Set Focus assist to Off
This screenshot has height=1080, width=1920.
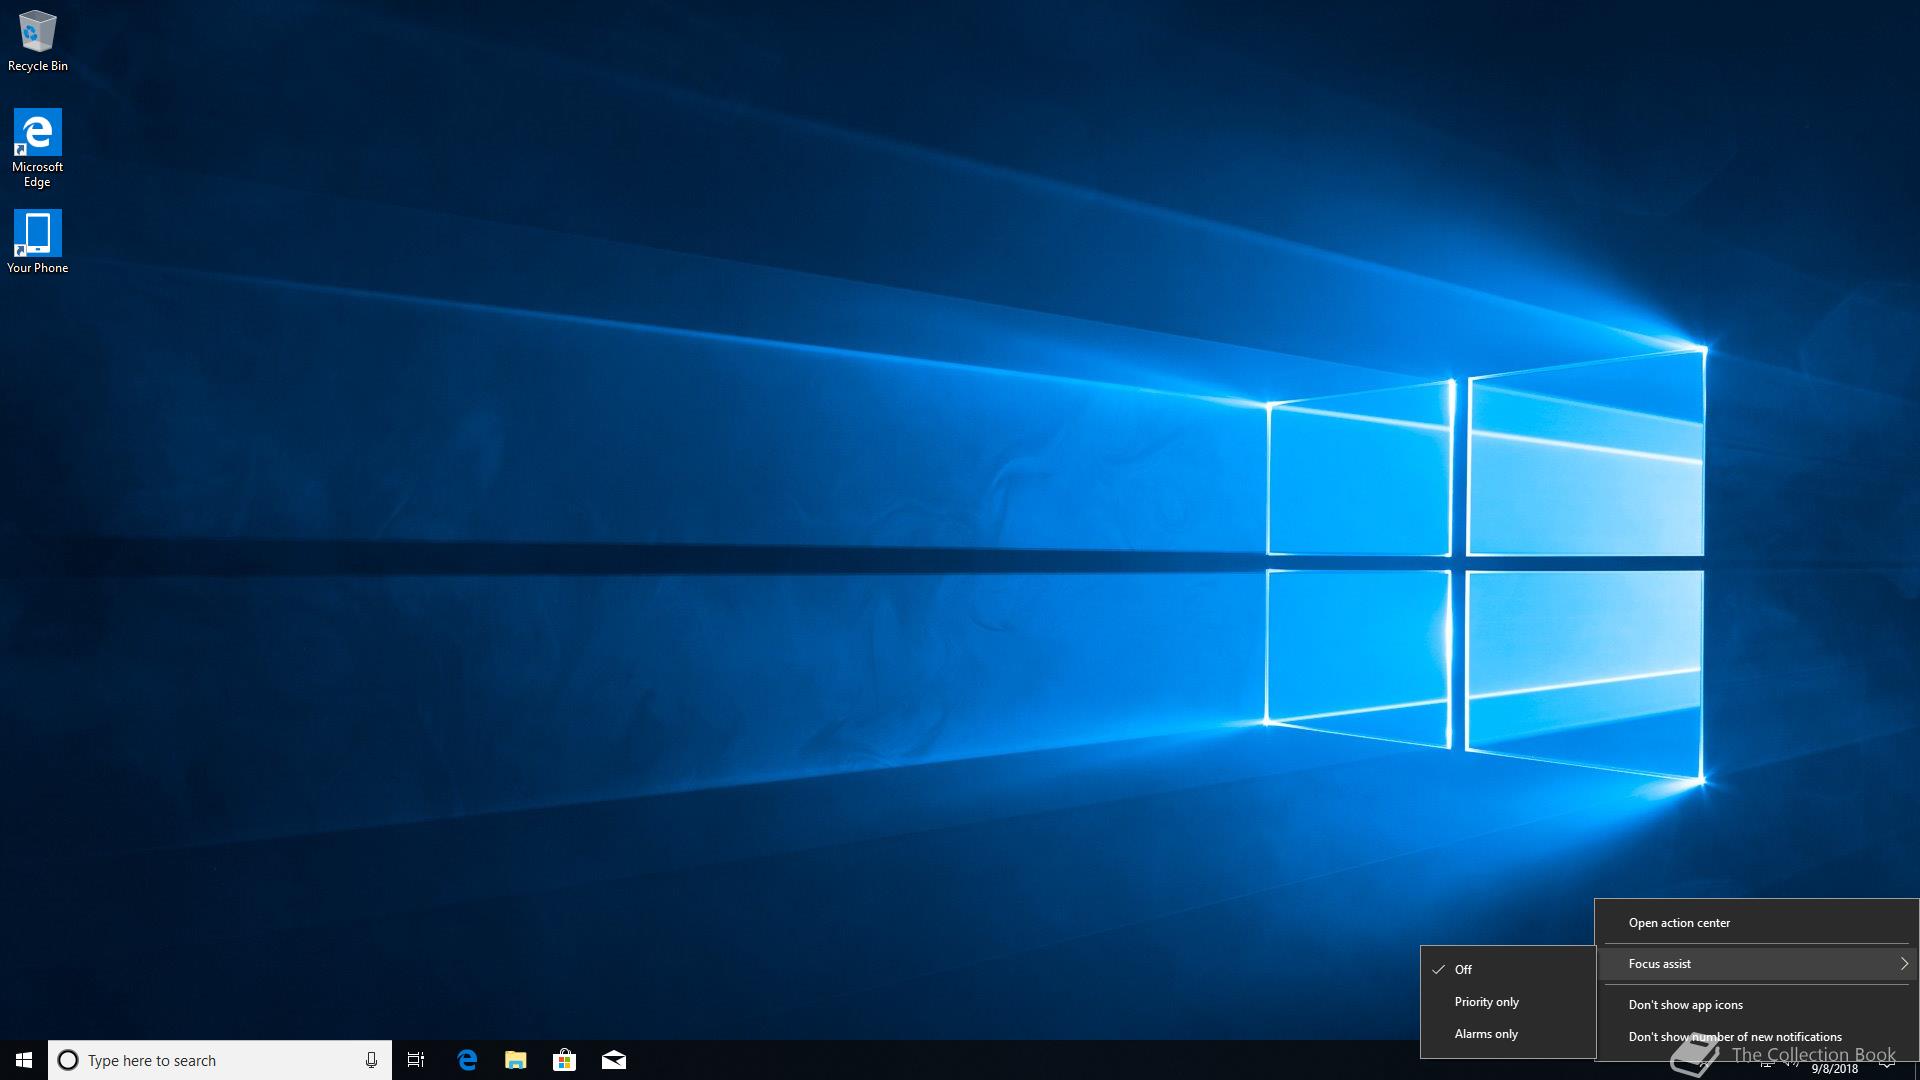point(1507,969)
